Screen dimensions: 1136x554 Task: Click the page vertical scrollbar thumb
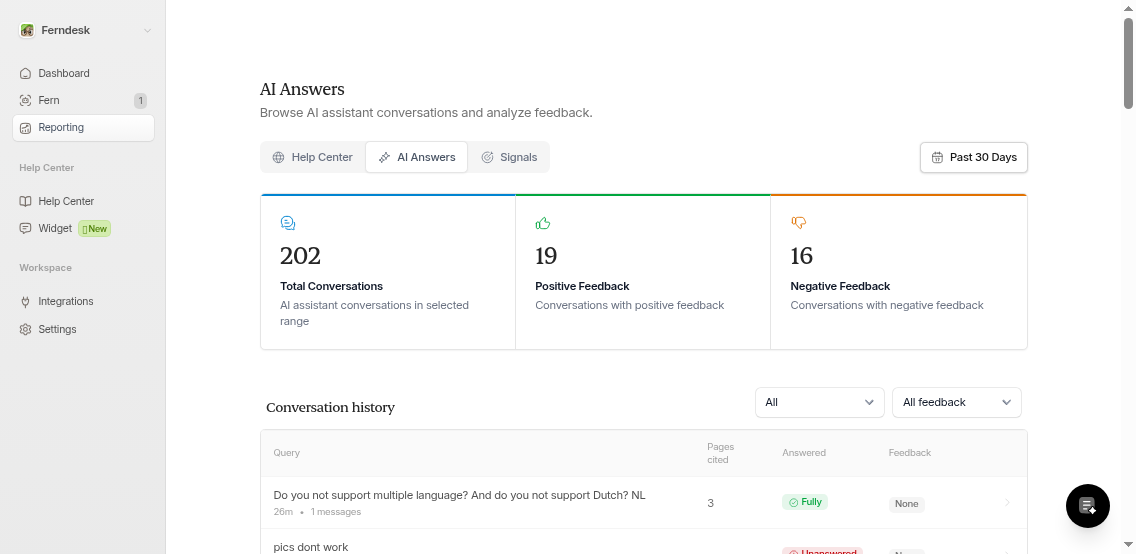pos(1128,63)
